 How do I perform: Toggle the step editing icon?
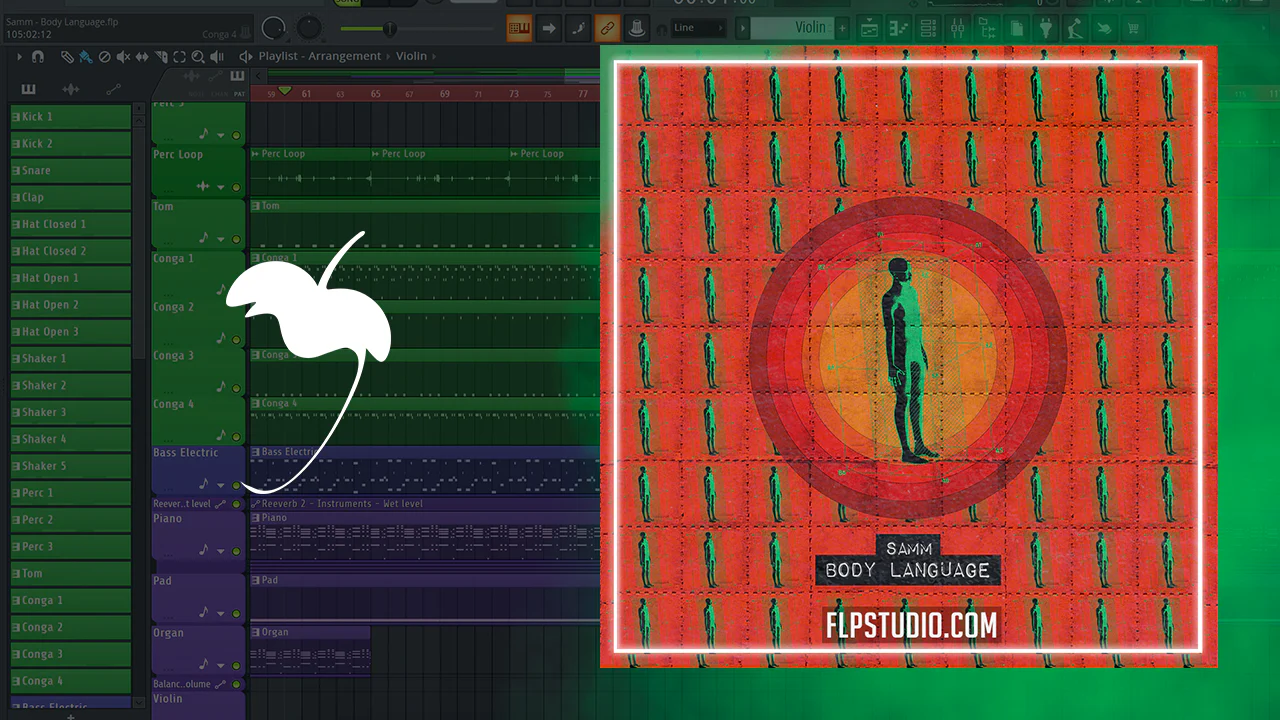578,28
